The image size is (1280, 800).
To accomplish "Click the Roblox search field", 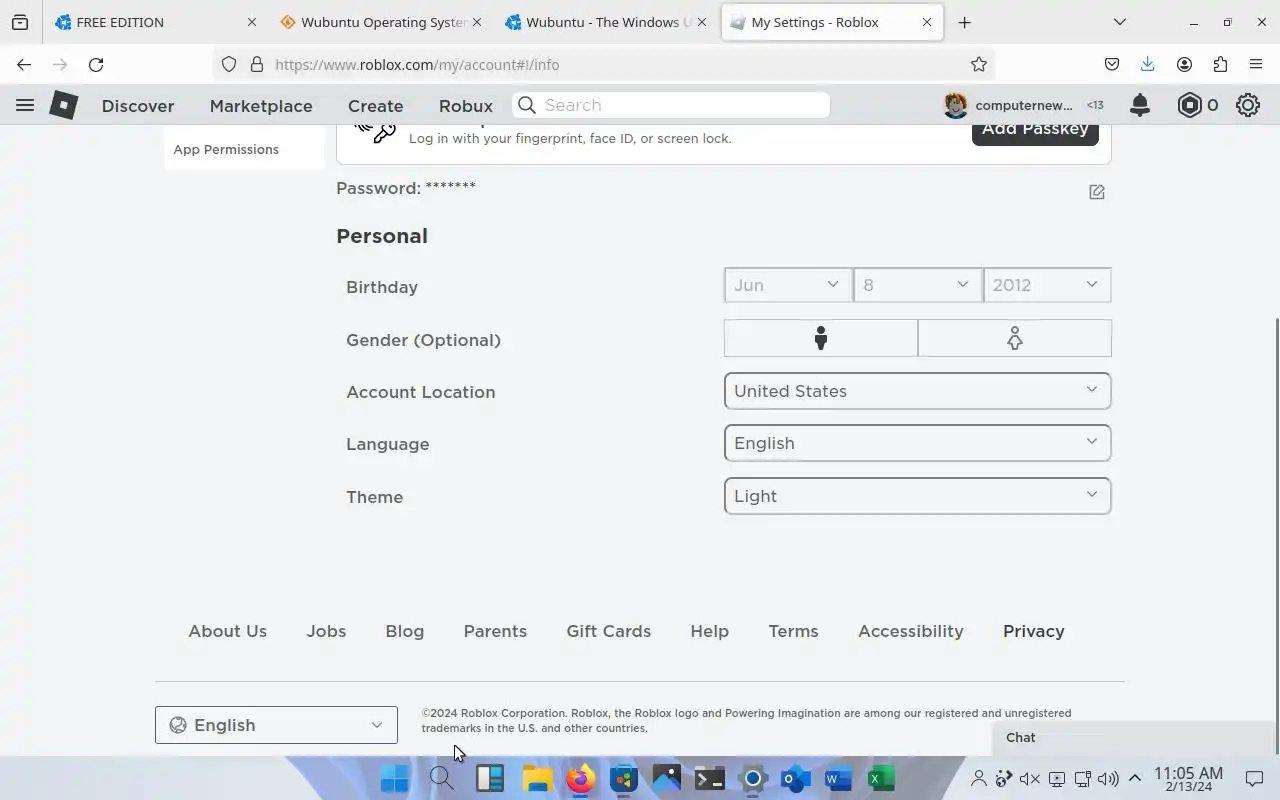I will coord(671,105).
